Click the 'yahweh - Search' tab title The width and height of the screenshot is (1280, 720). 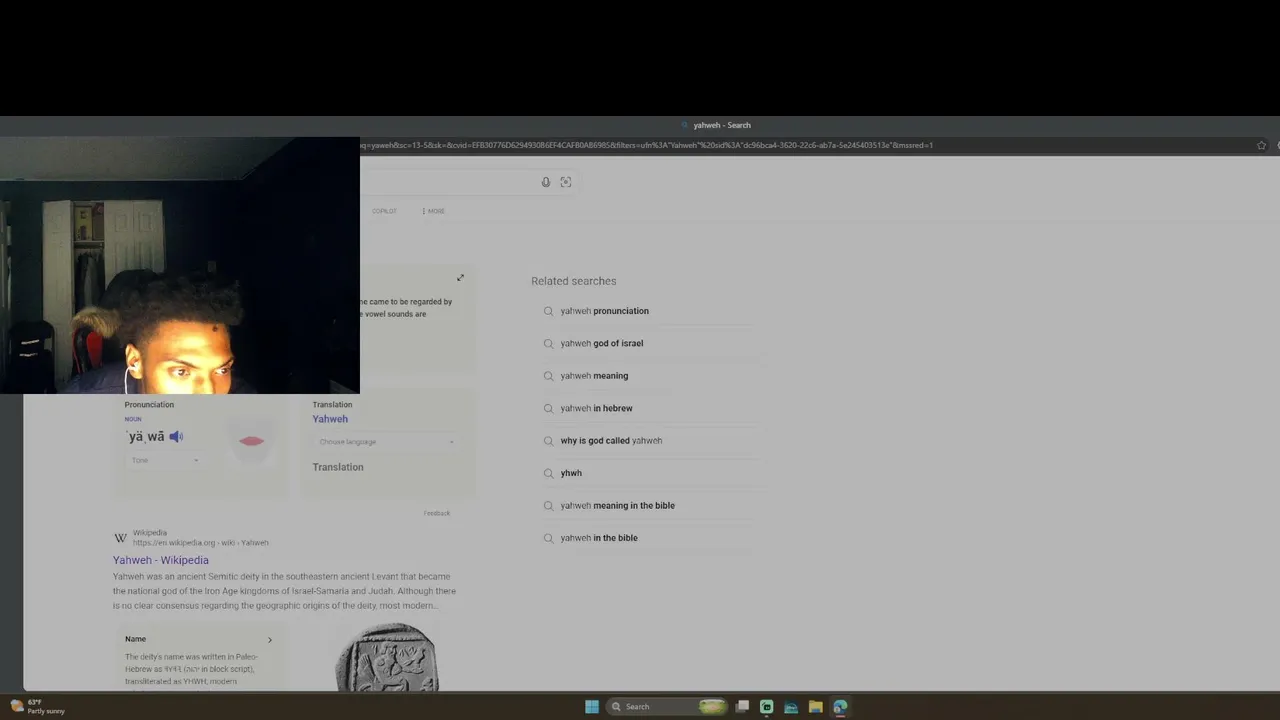pyautogui.click(x=722, y=125)
